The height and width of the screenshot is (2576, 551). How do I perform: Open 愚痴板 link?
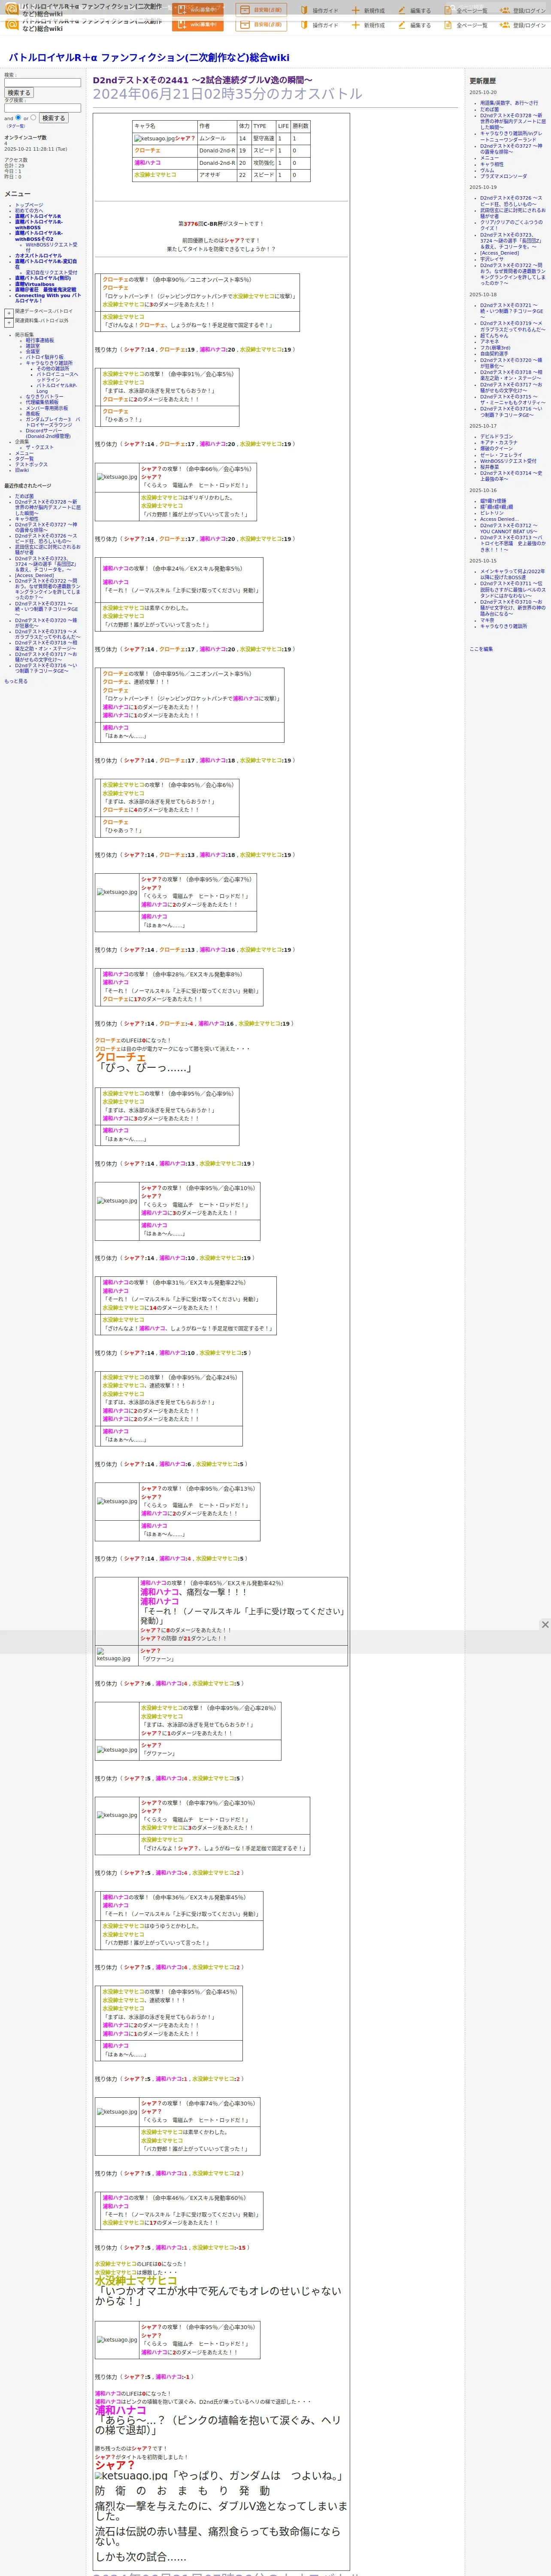pyautogui.click(x=33, y=414)
